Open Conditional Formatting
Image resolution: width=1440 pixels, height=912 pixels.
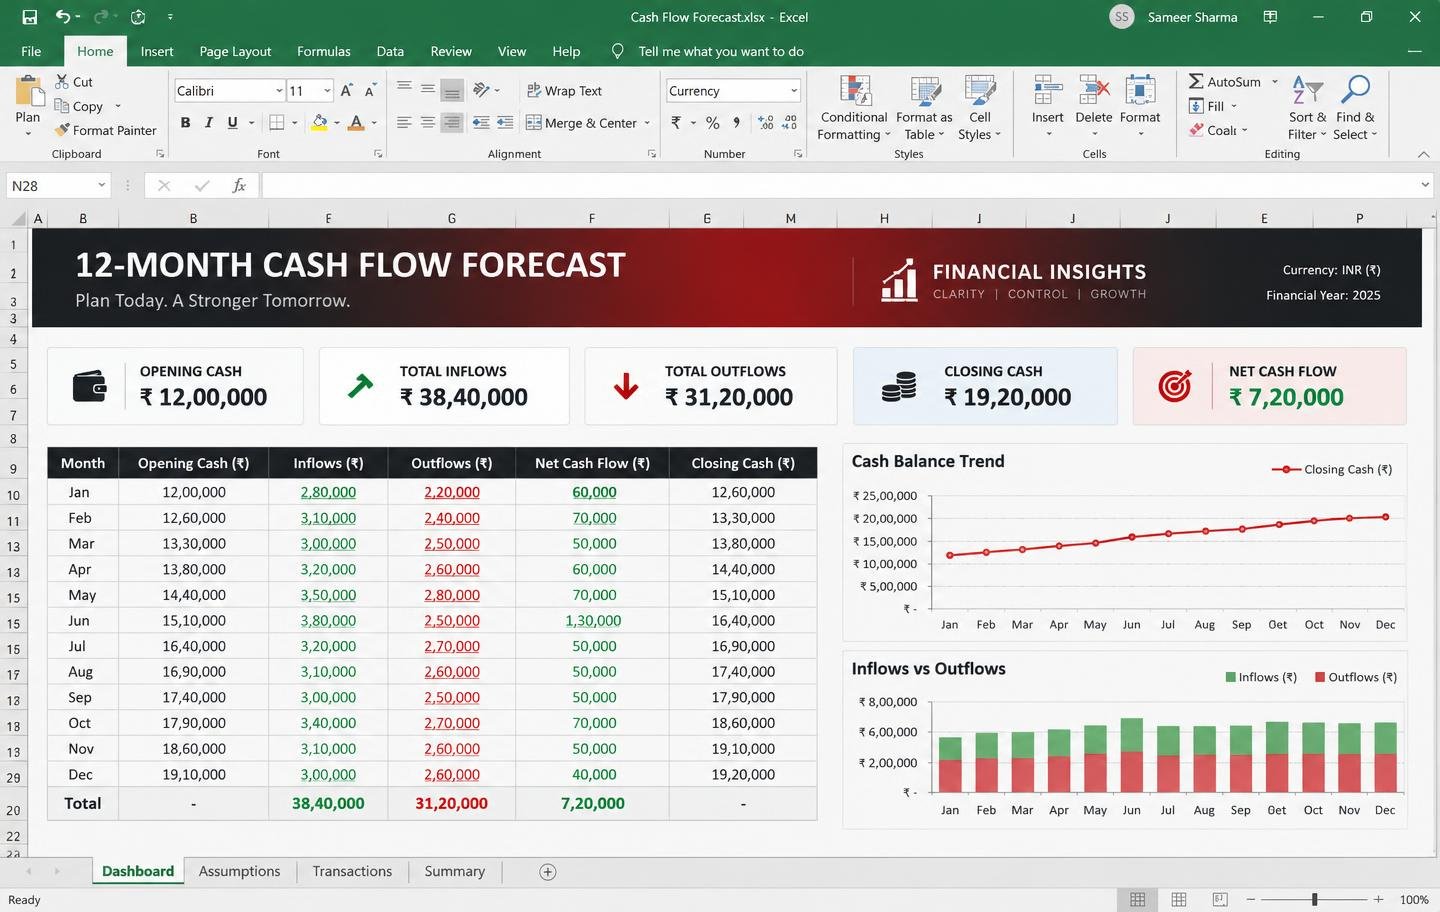coord(854,107)
